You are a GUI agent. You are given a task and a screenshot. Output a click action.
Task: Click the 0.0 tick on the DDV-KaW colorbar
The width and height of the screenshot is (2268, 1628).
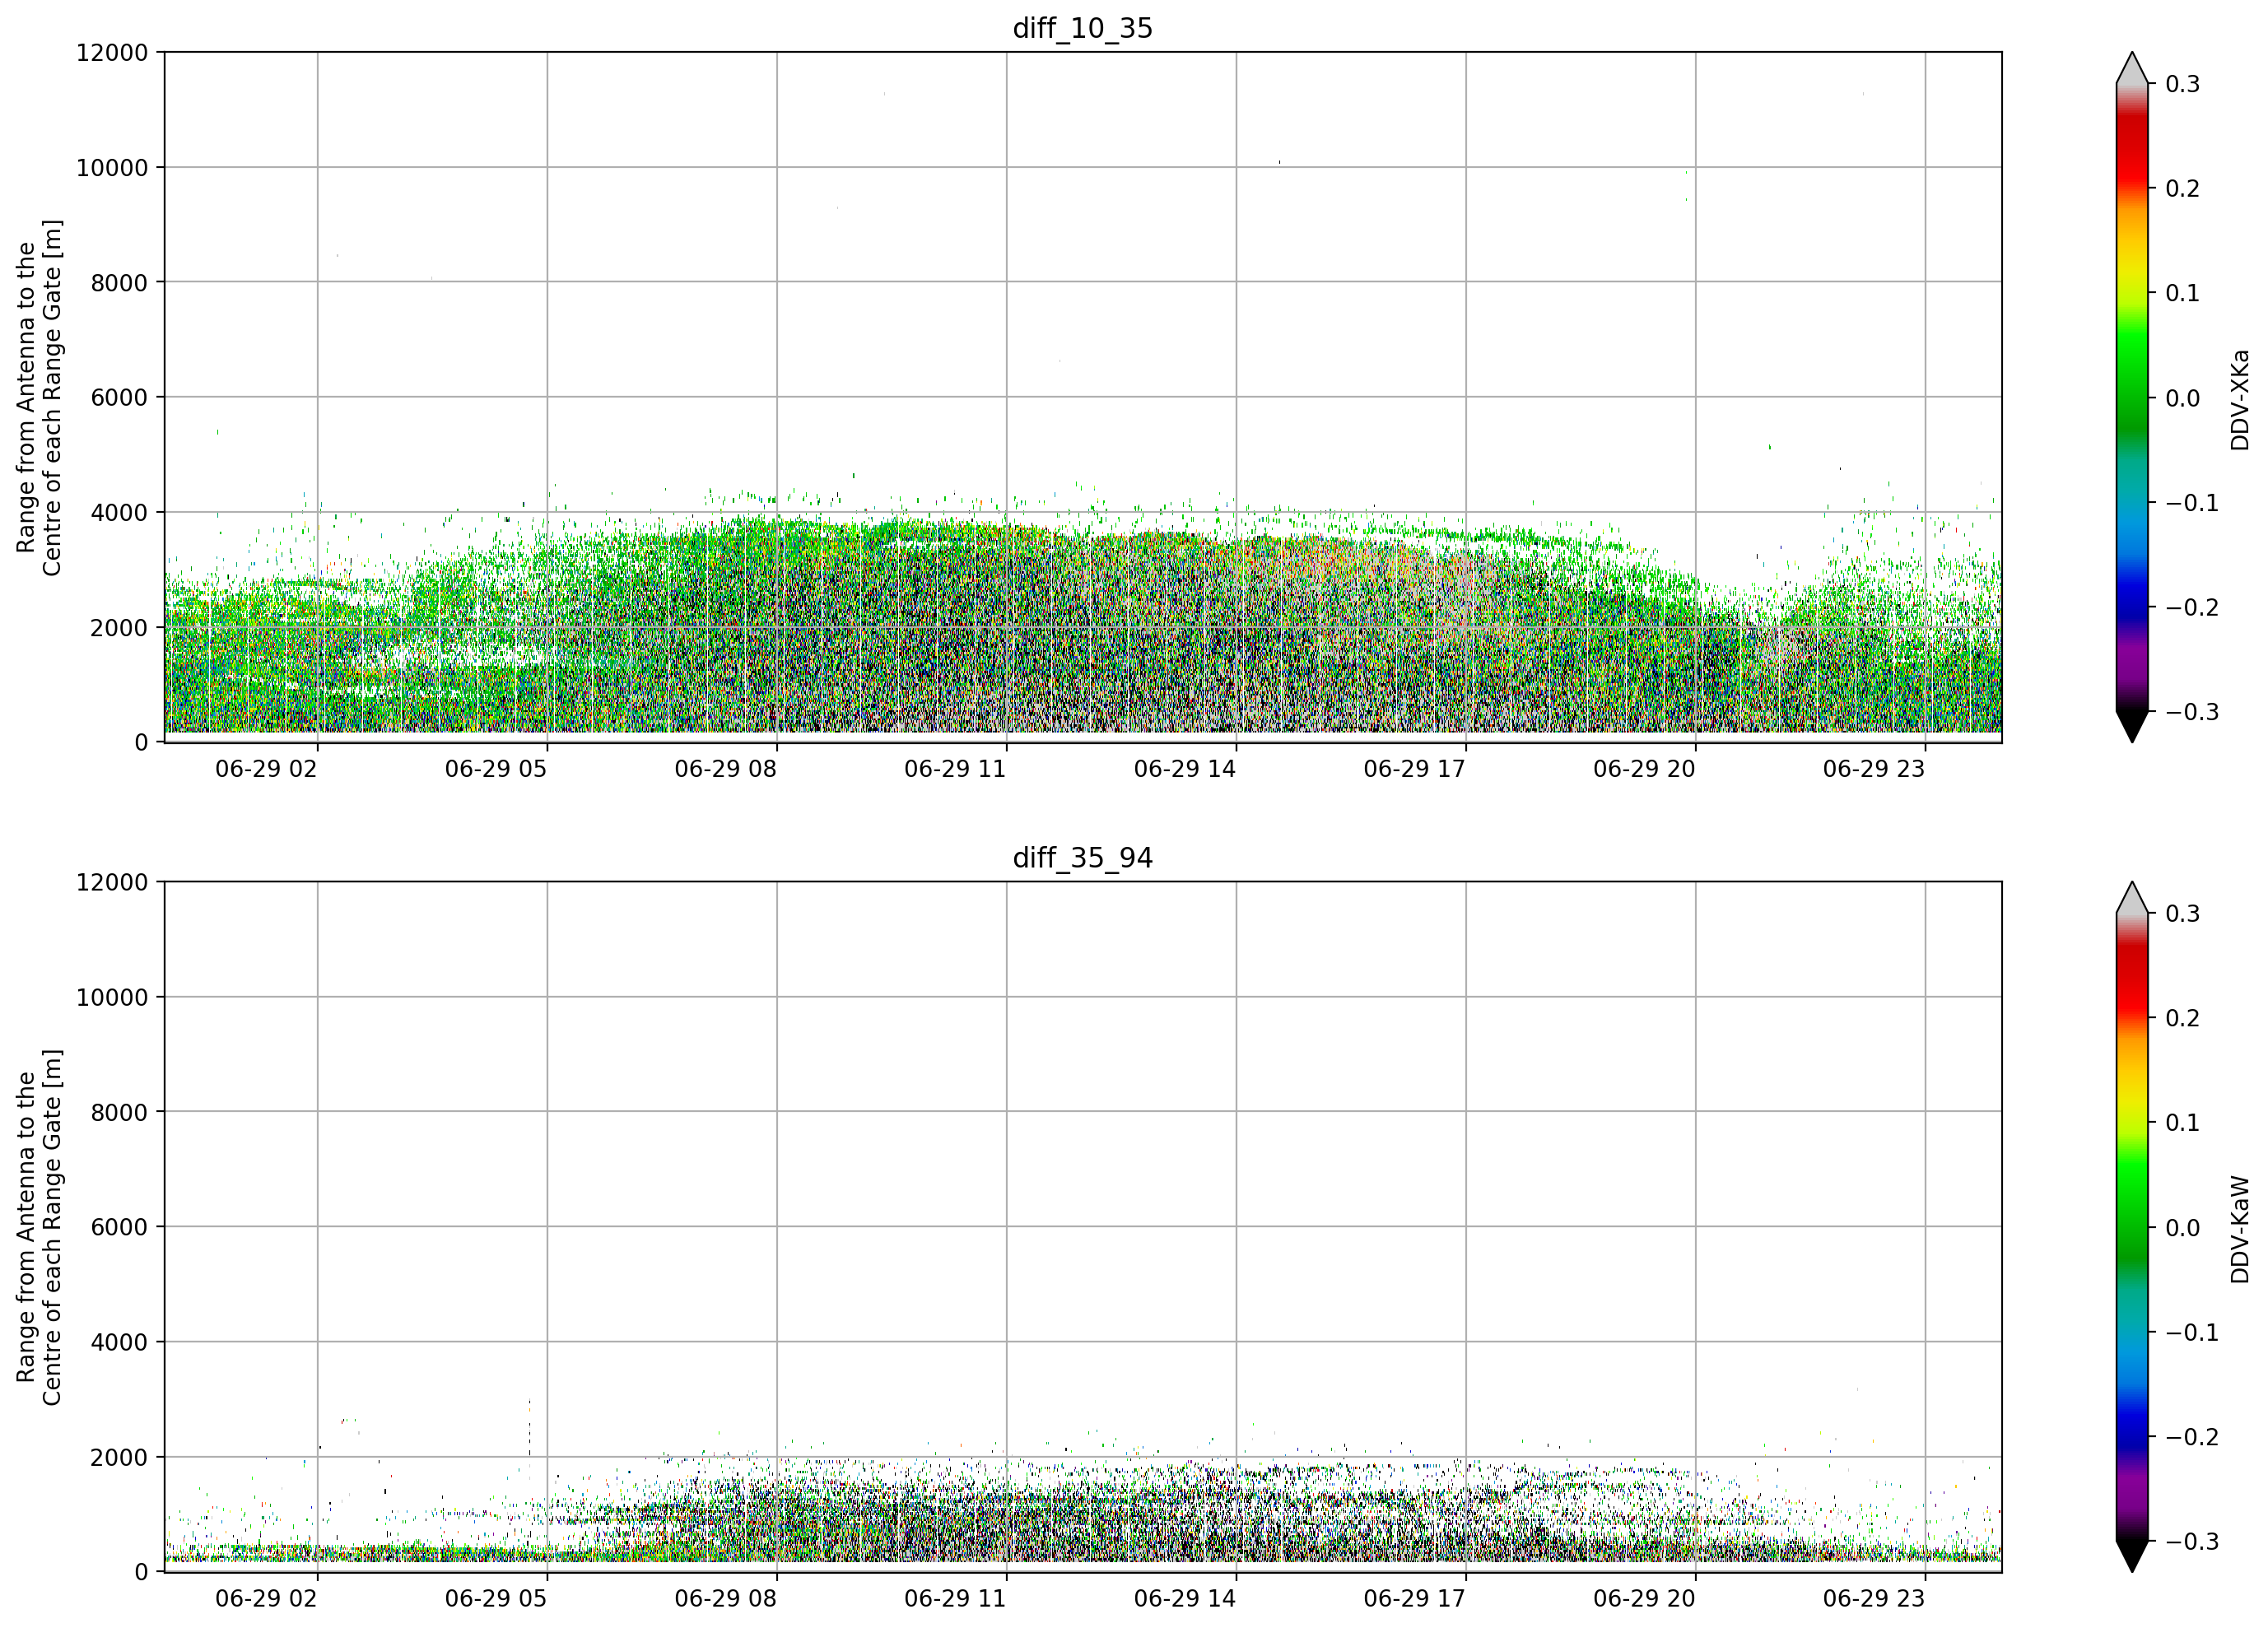pyautogui.click(x=2183, y=1228)
